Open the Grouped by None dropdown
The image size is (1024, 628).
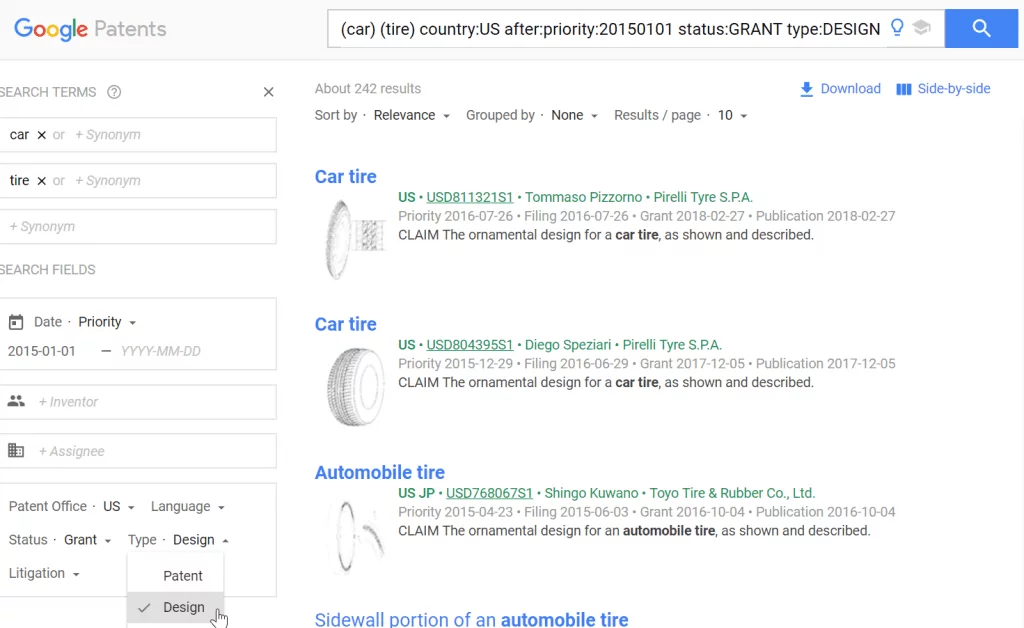[x=574, y=116]
